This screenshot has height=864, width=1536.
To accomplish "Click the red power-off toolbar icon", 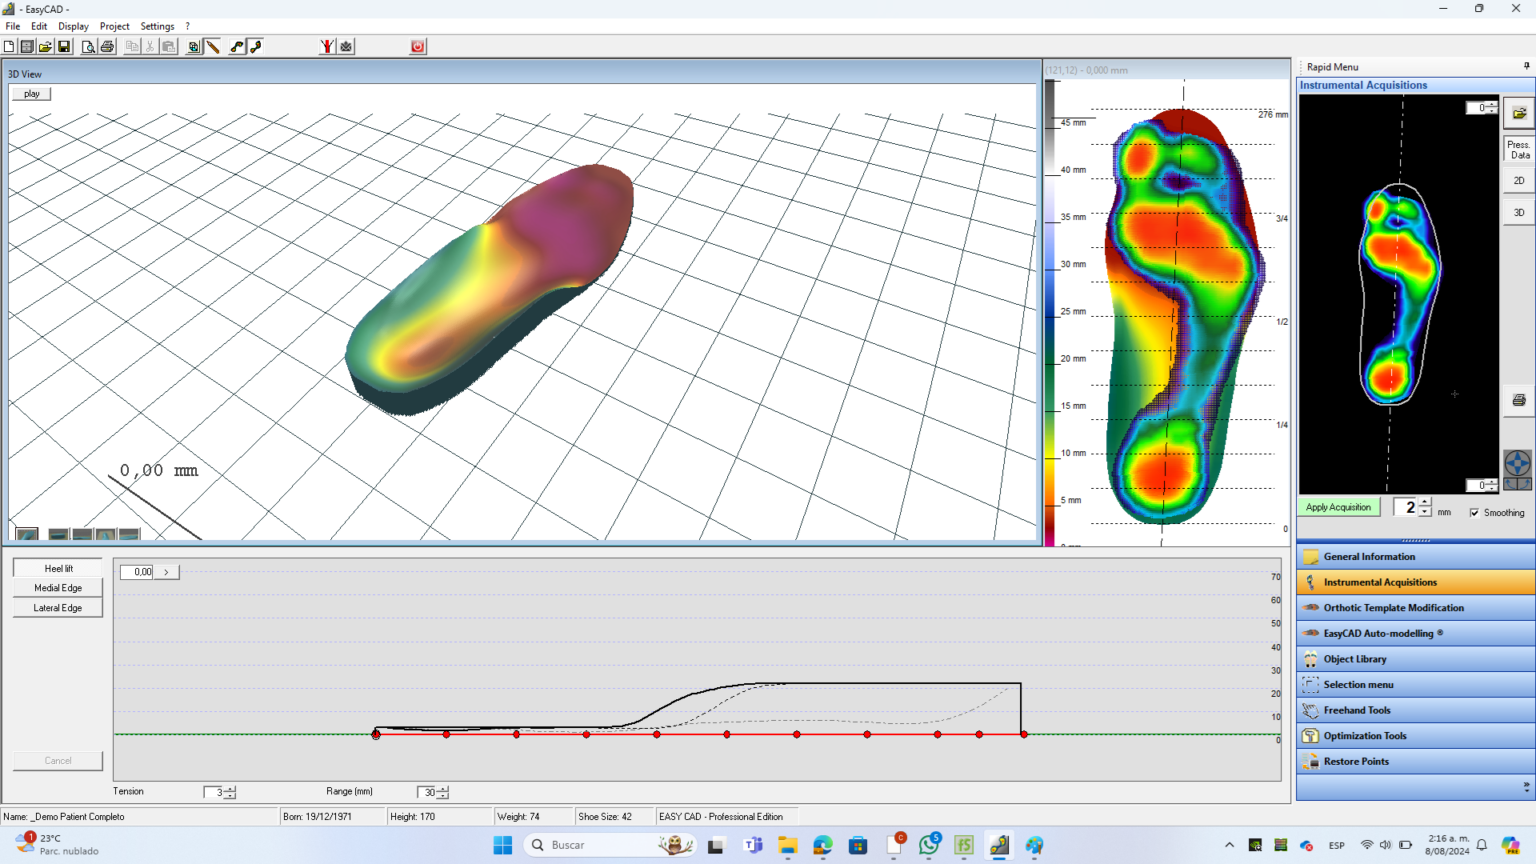I will click(417, 46).
